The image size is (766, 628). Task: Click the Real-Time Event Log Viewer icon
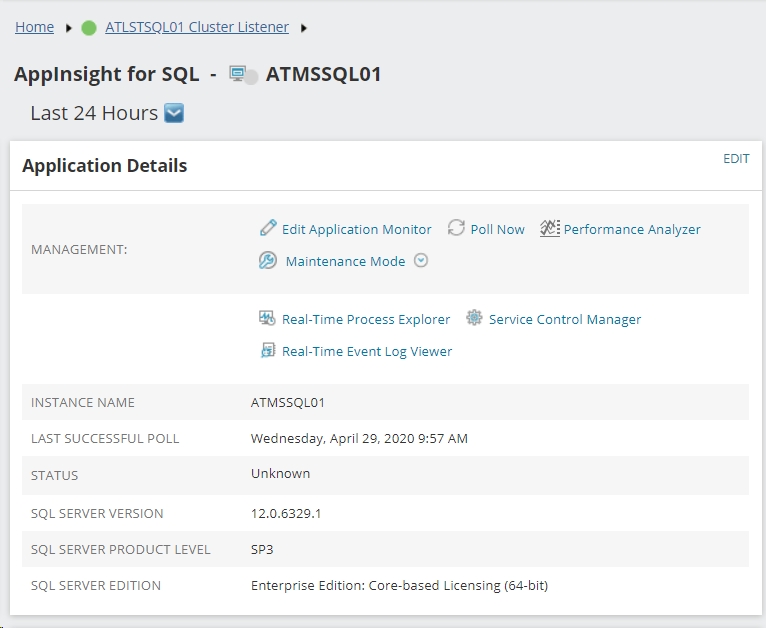tap(268, 350)
